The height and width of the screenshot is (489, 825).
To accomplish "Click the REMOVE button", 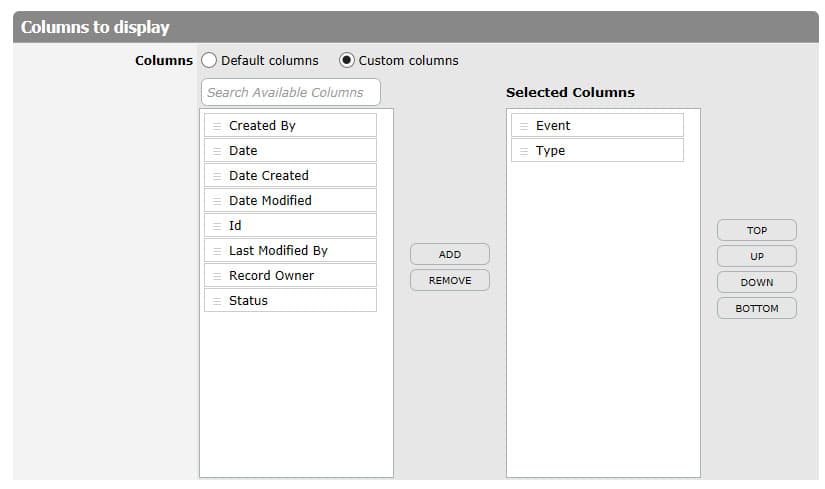I will point(450,280).
